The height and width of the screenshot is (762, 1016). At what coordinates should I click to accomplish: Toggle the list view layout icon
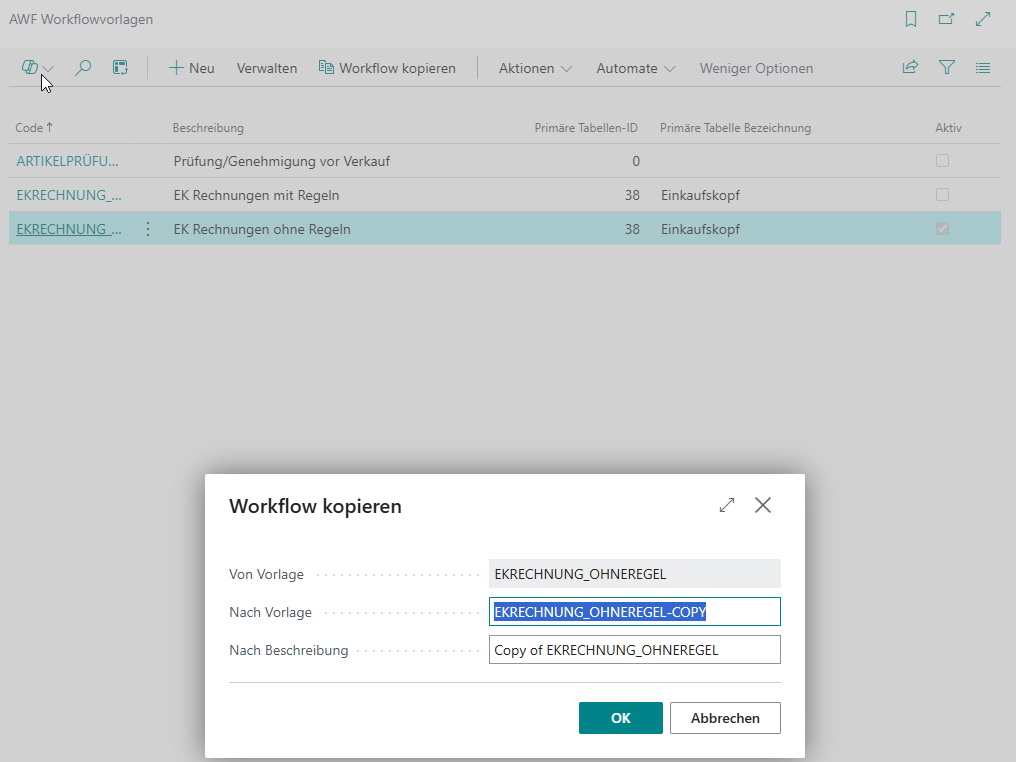tap(983, 68)
